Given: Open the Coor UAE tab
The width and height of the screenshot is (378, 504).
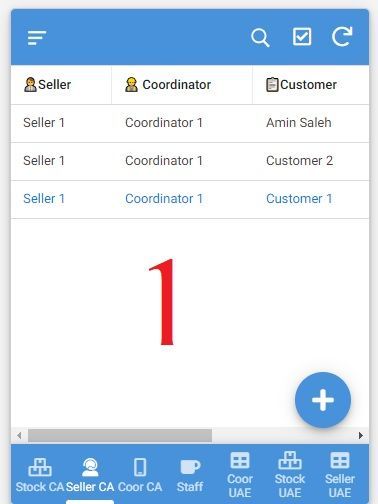Looking at the screenshot, I should pyautogui.click(x=240, y=475).
